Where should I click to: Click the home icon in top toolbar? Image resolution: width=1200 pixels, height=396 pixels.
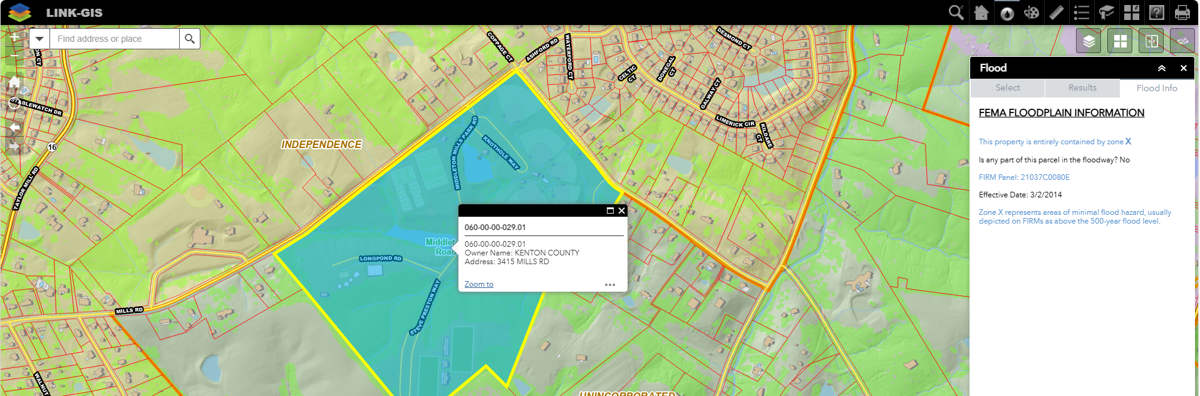[982, 12]
